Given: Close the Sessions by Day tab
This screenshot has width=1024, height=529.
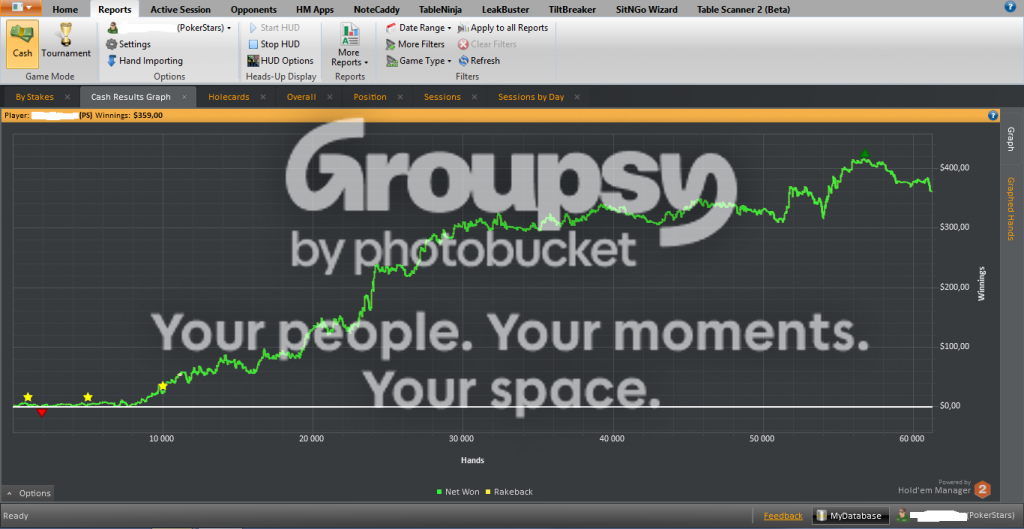Looking at the screenshot, I should [577, 97].
